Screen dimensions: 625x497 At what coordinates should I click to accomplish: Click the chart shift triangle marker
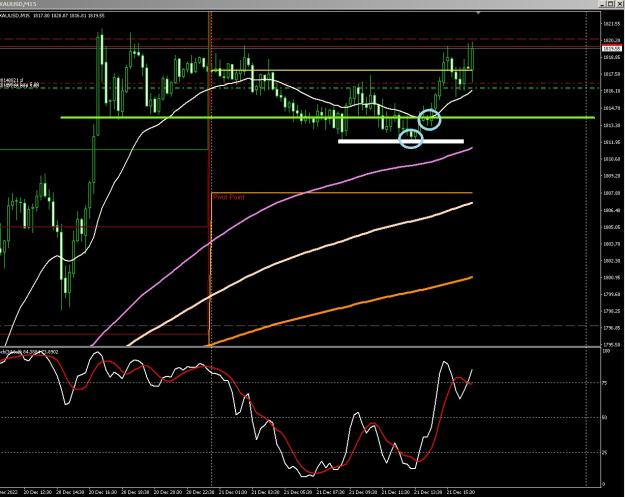(478, 13)
